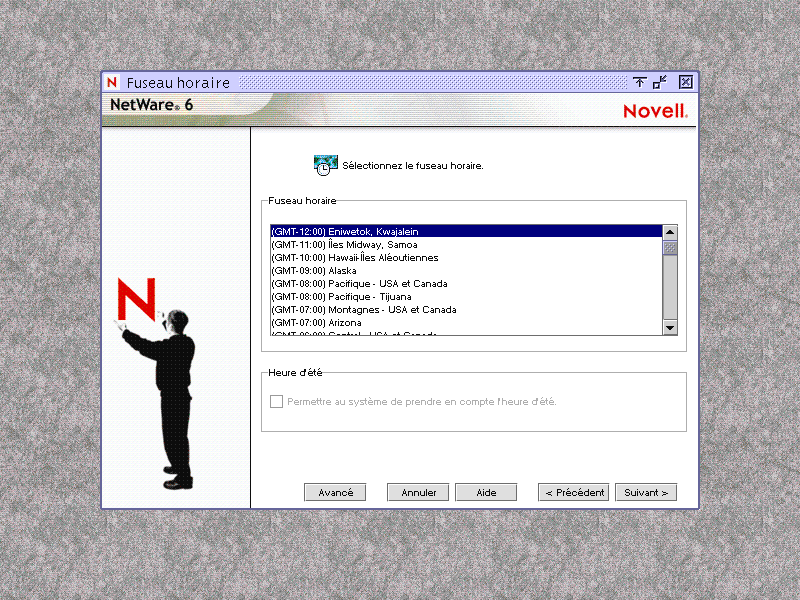The width and height of the screenshot is (800, 600).
Task: Select (GMT-10:00) Hawaii-Îles Aléoutiennes
Action: (466, 258)
